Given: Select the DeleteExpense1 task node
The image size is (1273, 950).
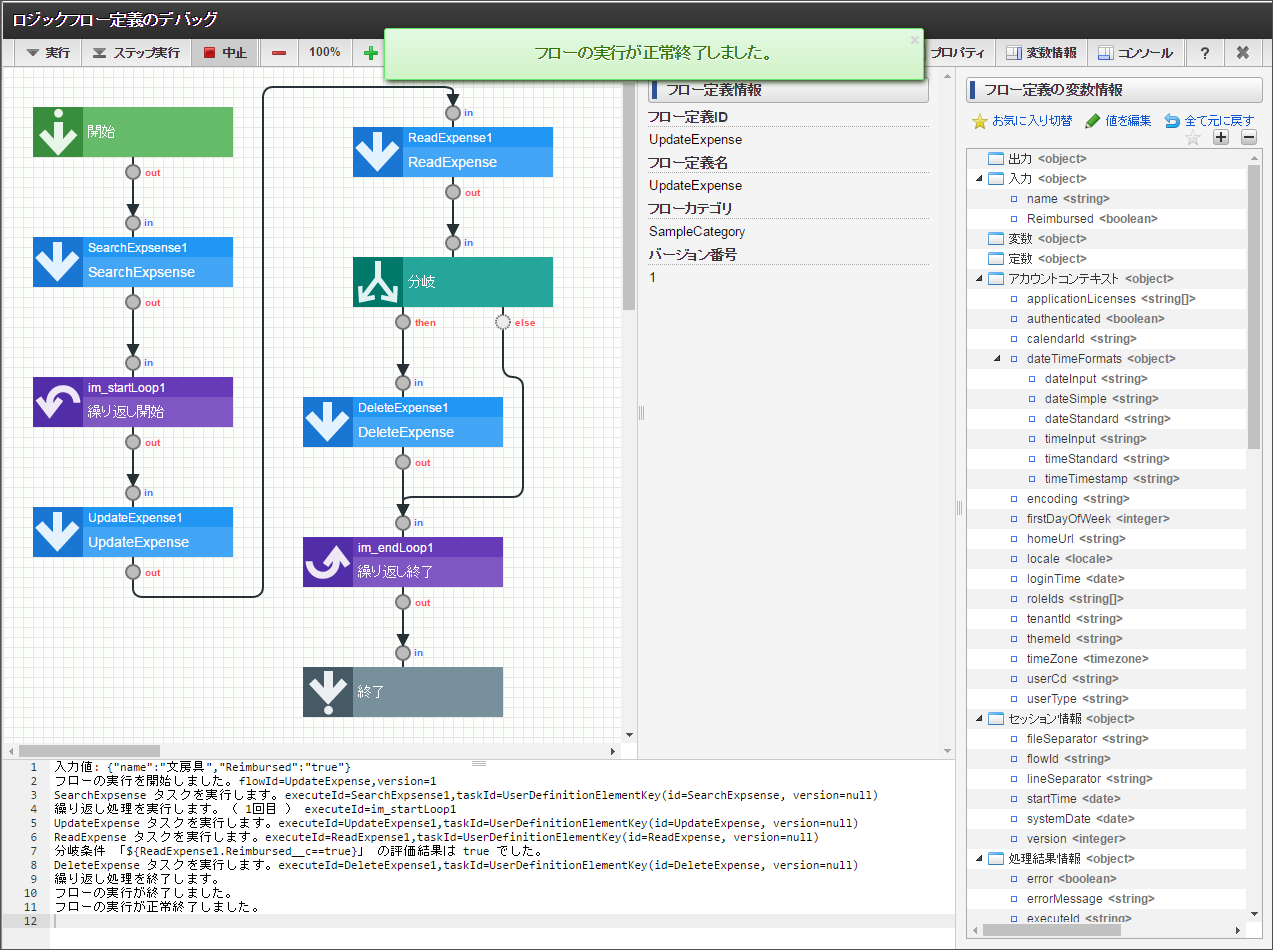Looking at the screenshot, I should pyautogui.click(x=403, y=422).
